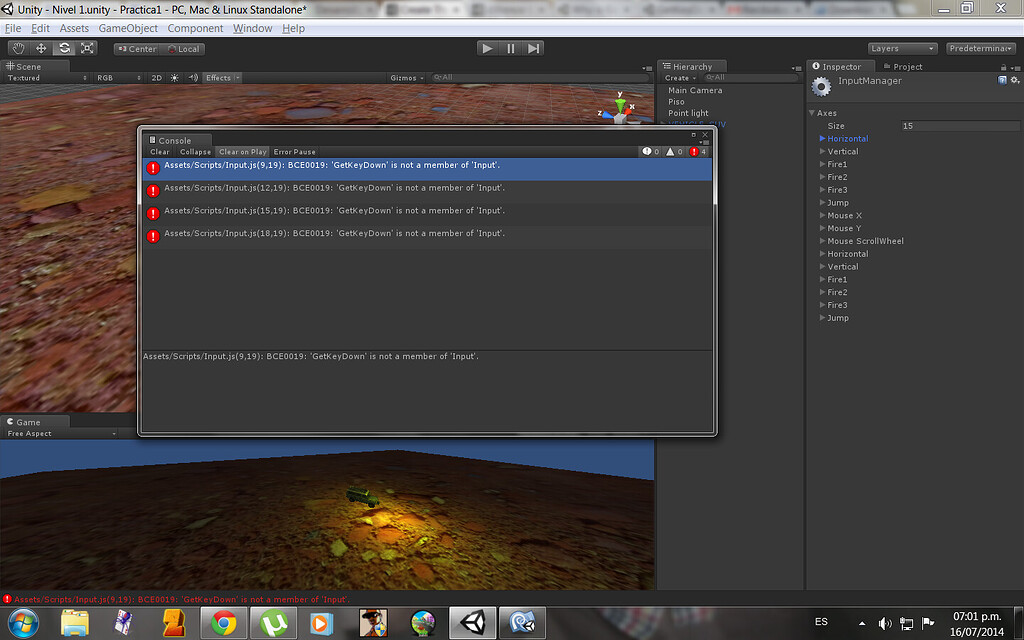This screenshot has height=640, width=1024.
Task: Open Google Chrome from the taskbar
Action: click(222, 622)
